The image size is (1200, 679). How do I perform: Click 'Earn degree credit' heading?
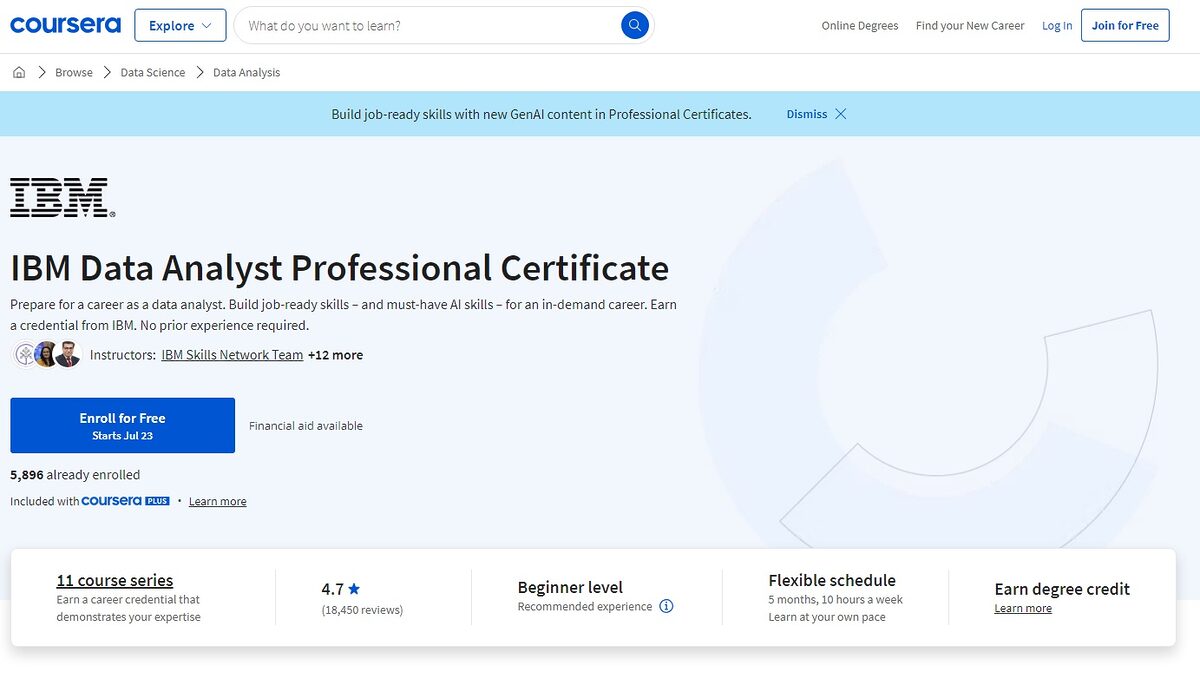point(1062,589)
